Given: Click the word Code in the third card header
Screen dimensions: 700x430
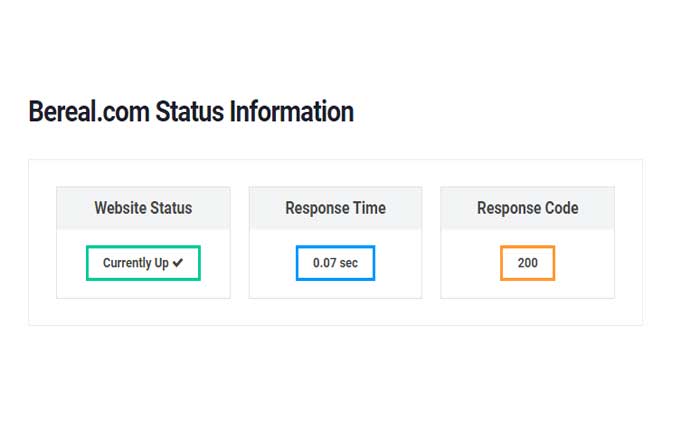Looking at the screenshot, I should point(559,208).
